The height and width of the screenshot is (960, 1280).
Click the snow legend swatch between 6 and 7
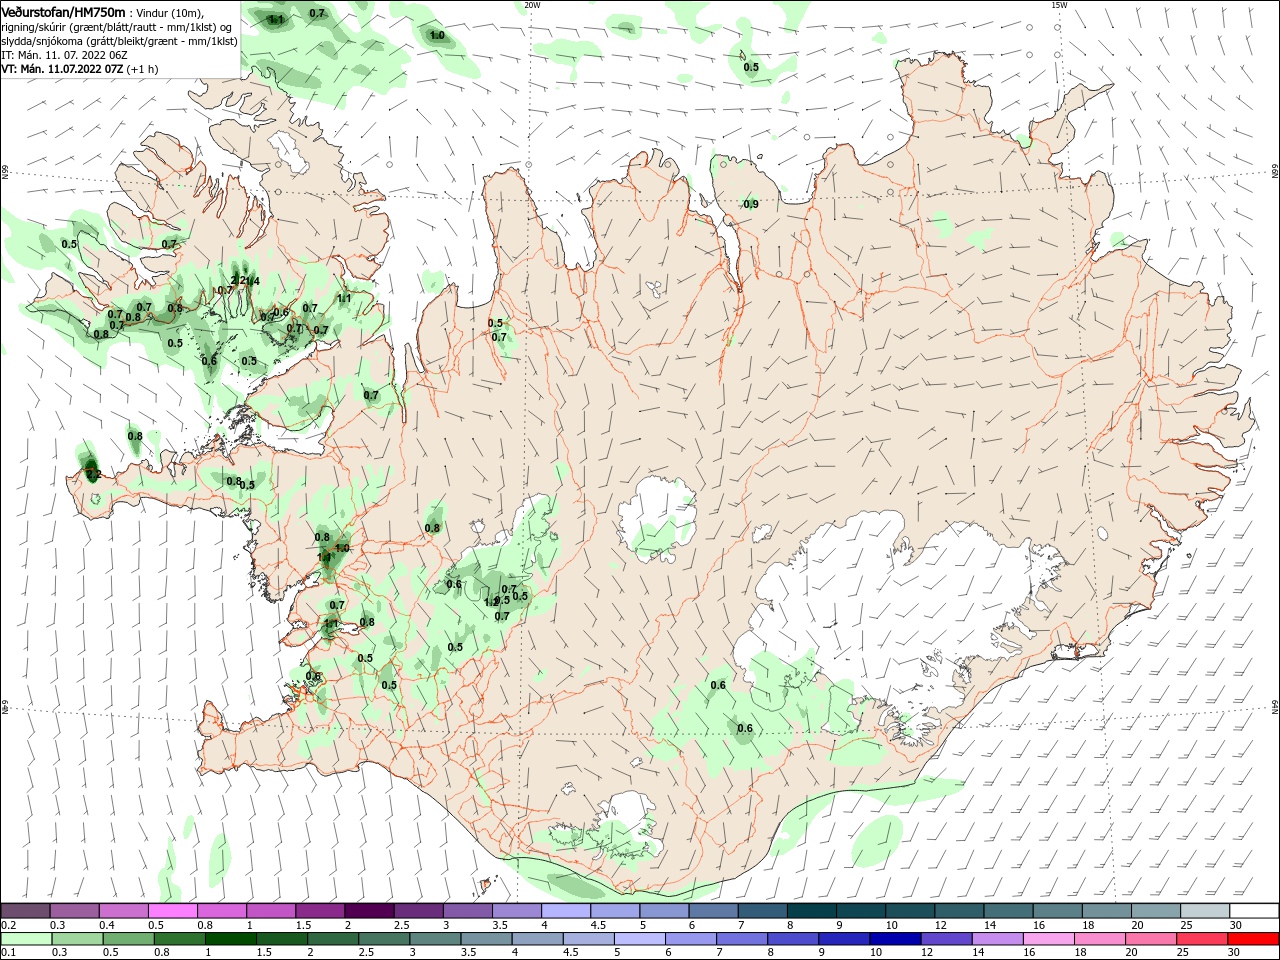pos(713,911)
